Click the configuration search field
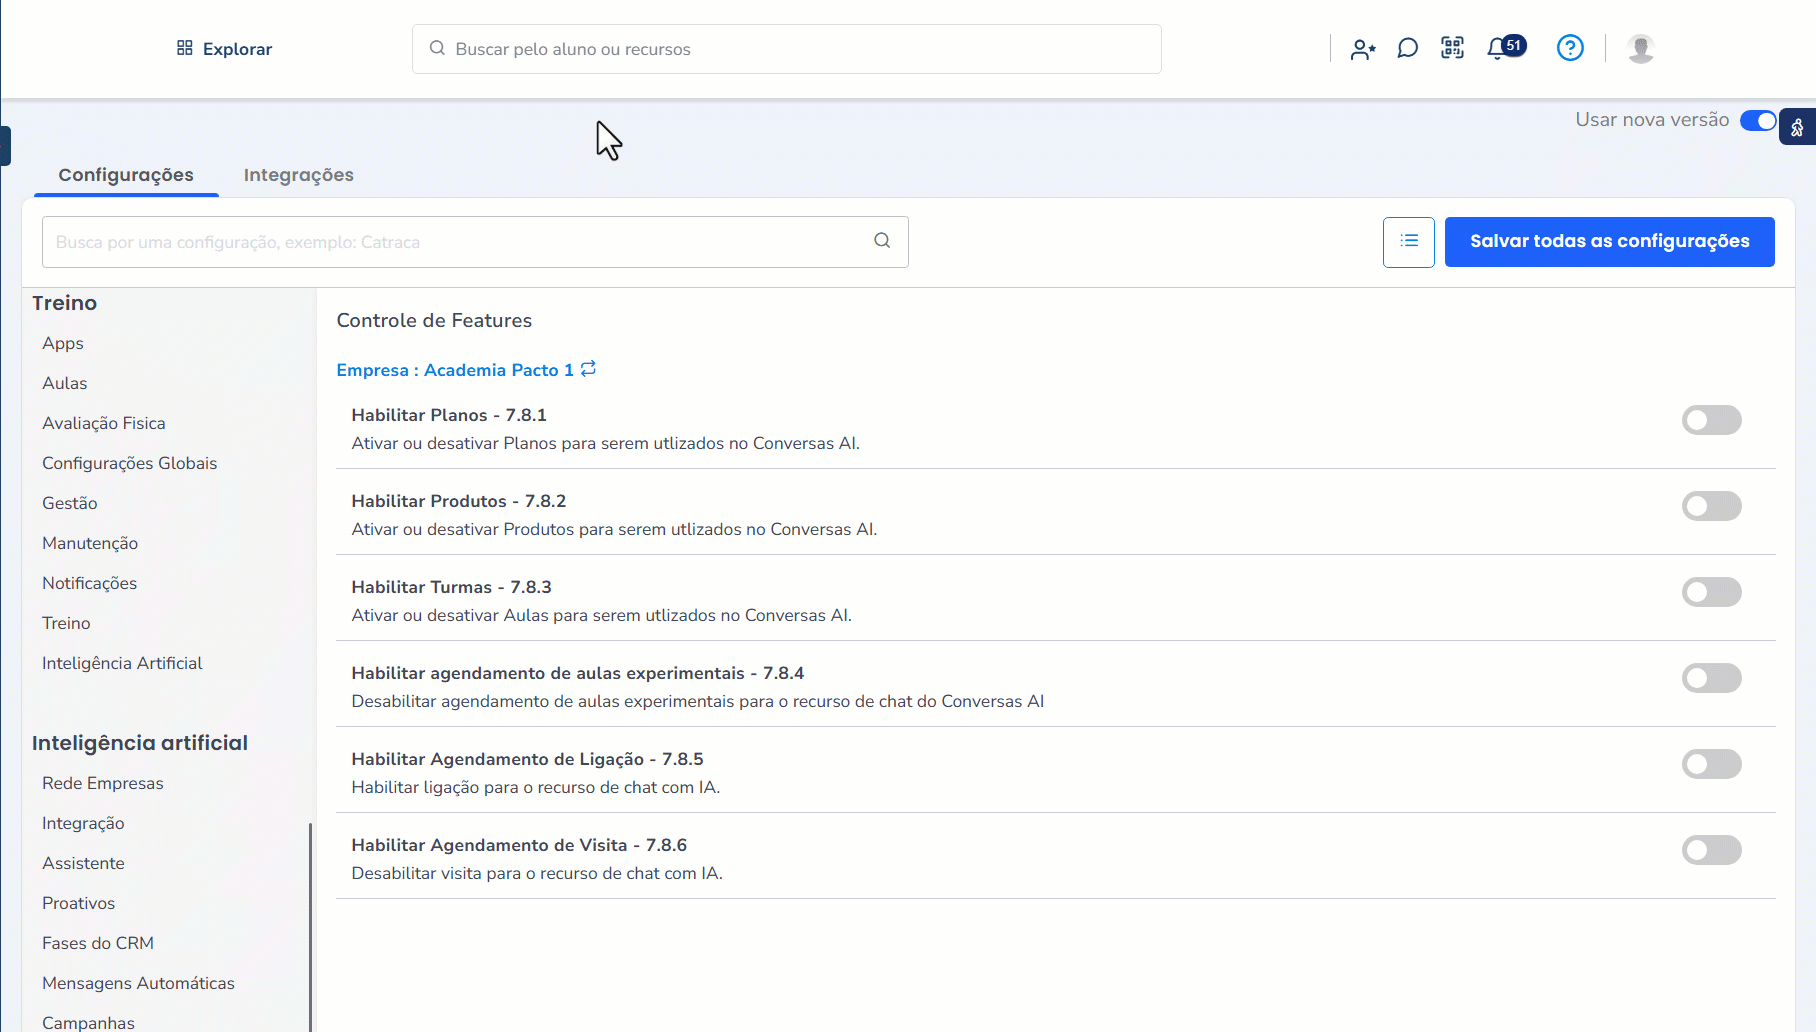The width and height of the screenshot is (1816, 1032). [x=460, y=242]
